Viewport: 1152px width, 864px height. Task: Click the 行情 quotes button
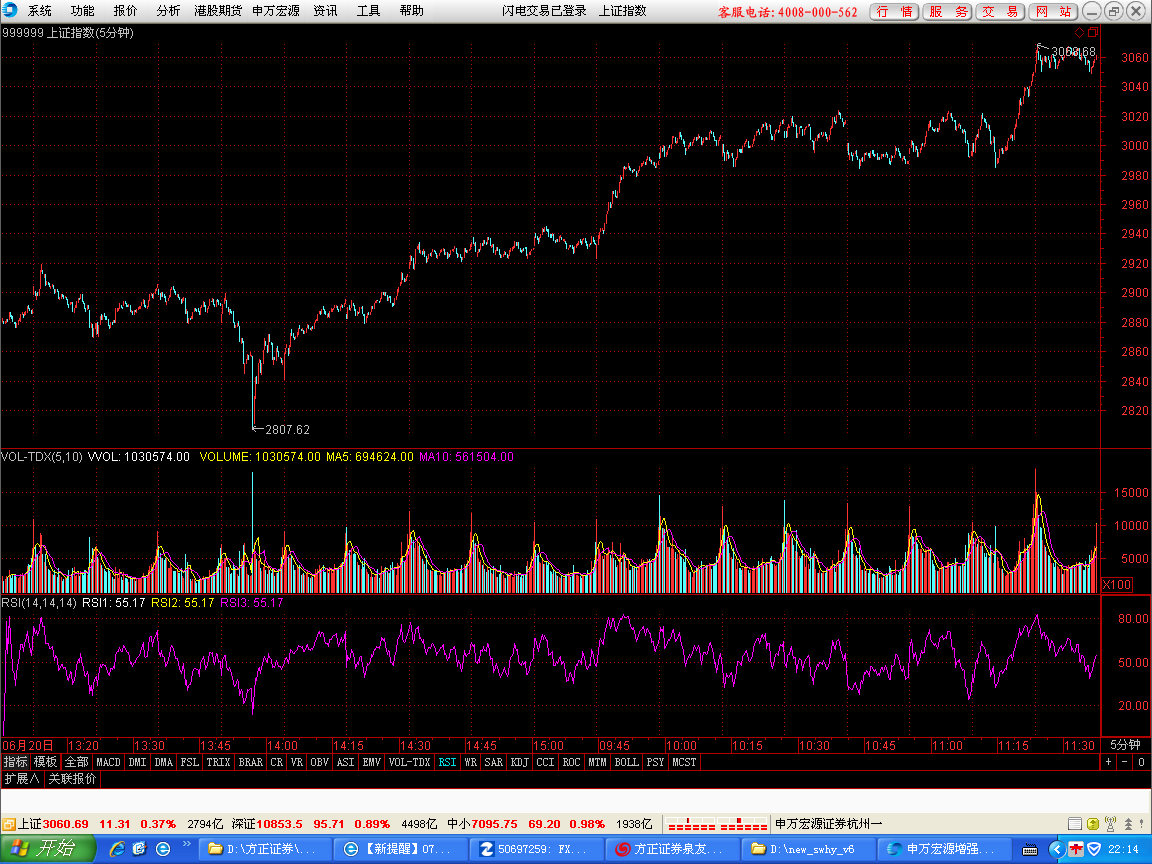pos(894,12)
